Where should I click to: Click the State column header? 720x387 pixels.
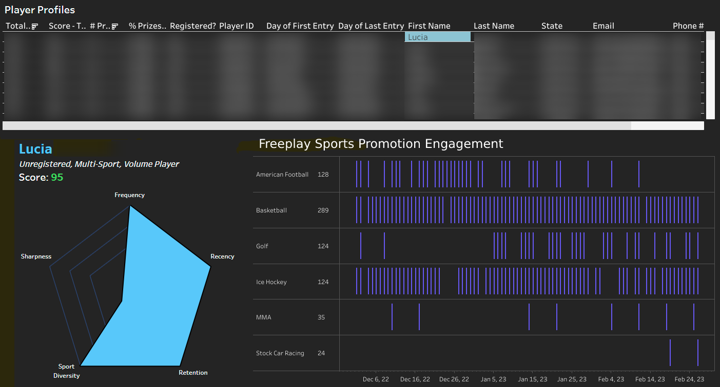pyautogui.click(x=551, y=26)
